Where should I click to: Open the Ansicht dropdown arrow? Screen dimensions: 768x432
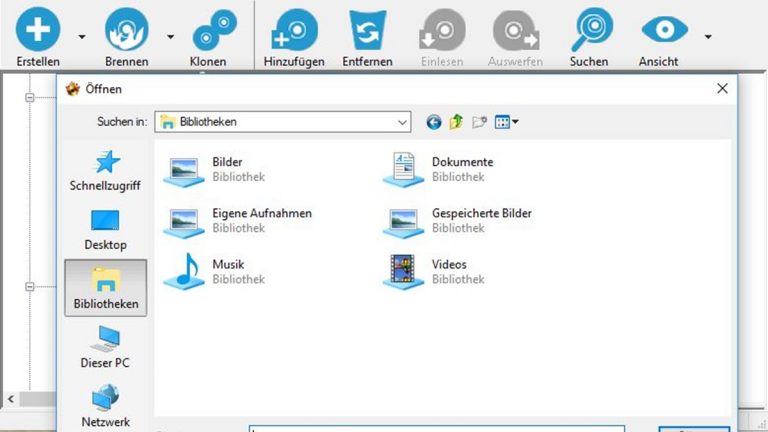pyautogui.click(x=708, y=37)
